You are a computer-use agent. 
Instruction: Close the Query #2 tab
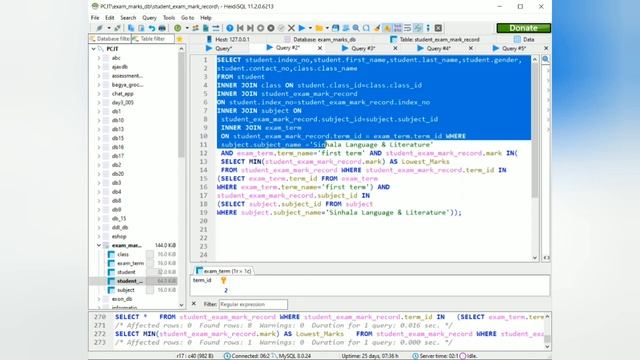pyautogui.click(x=320, y=48)
